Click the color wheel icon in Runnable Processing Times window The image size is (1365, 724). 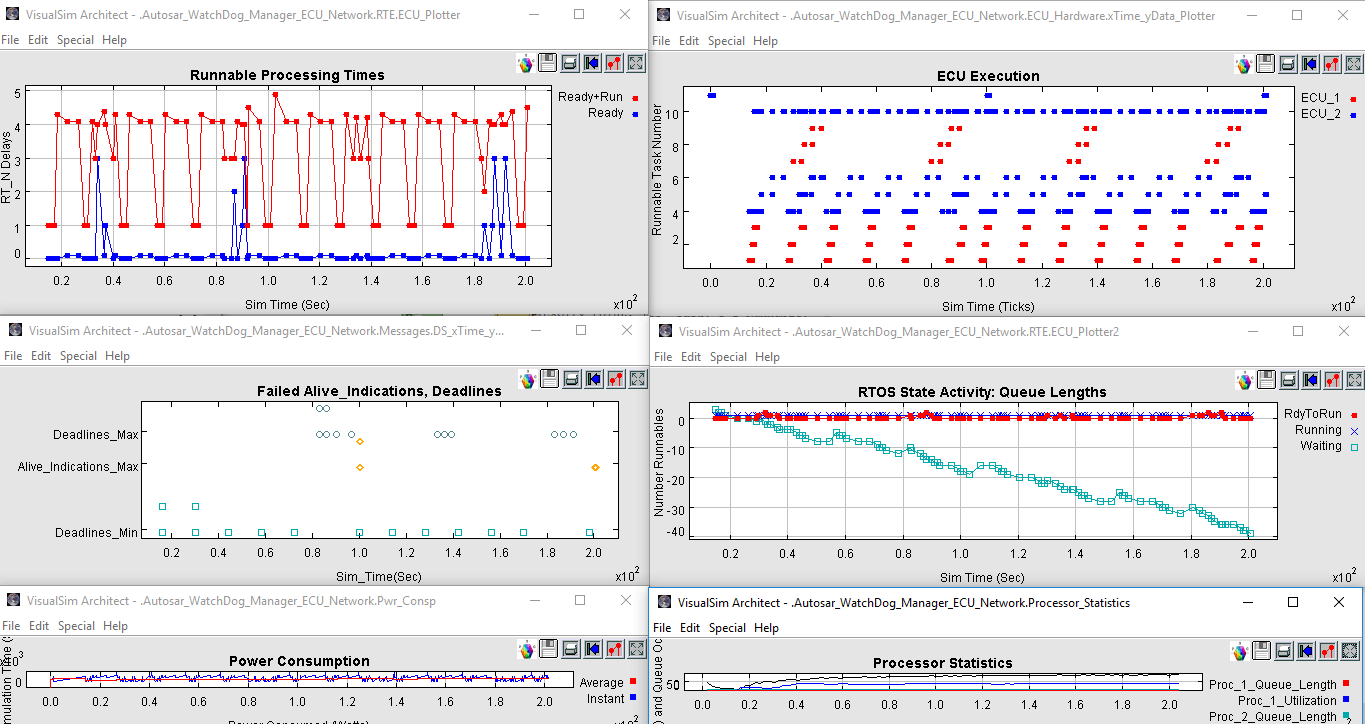[x=526, y=63]
